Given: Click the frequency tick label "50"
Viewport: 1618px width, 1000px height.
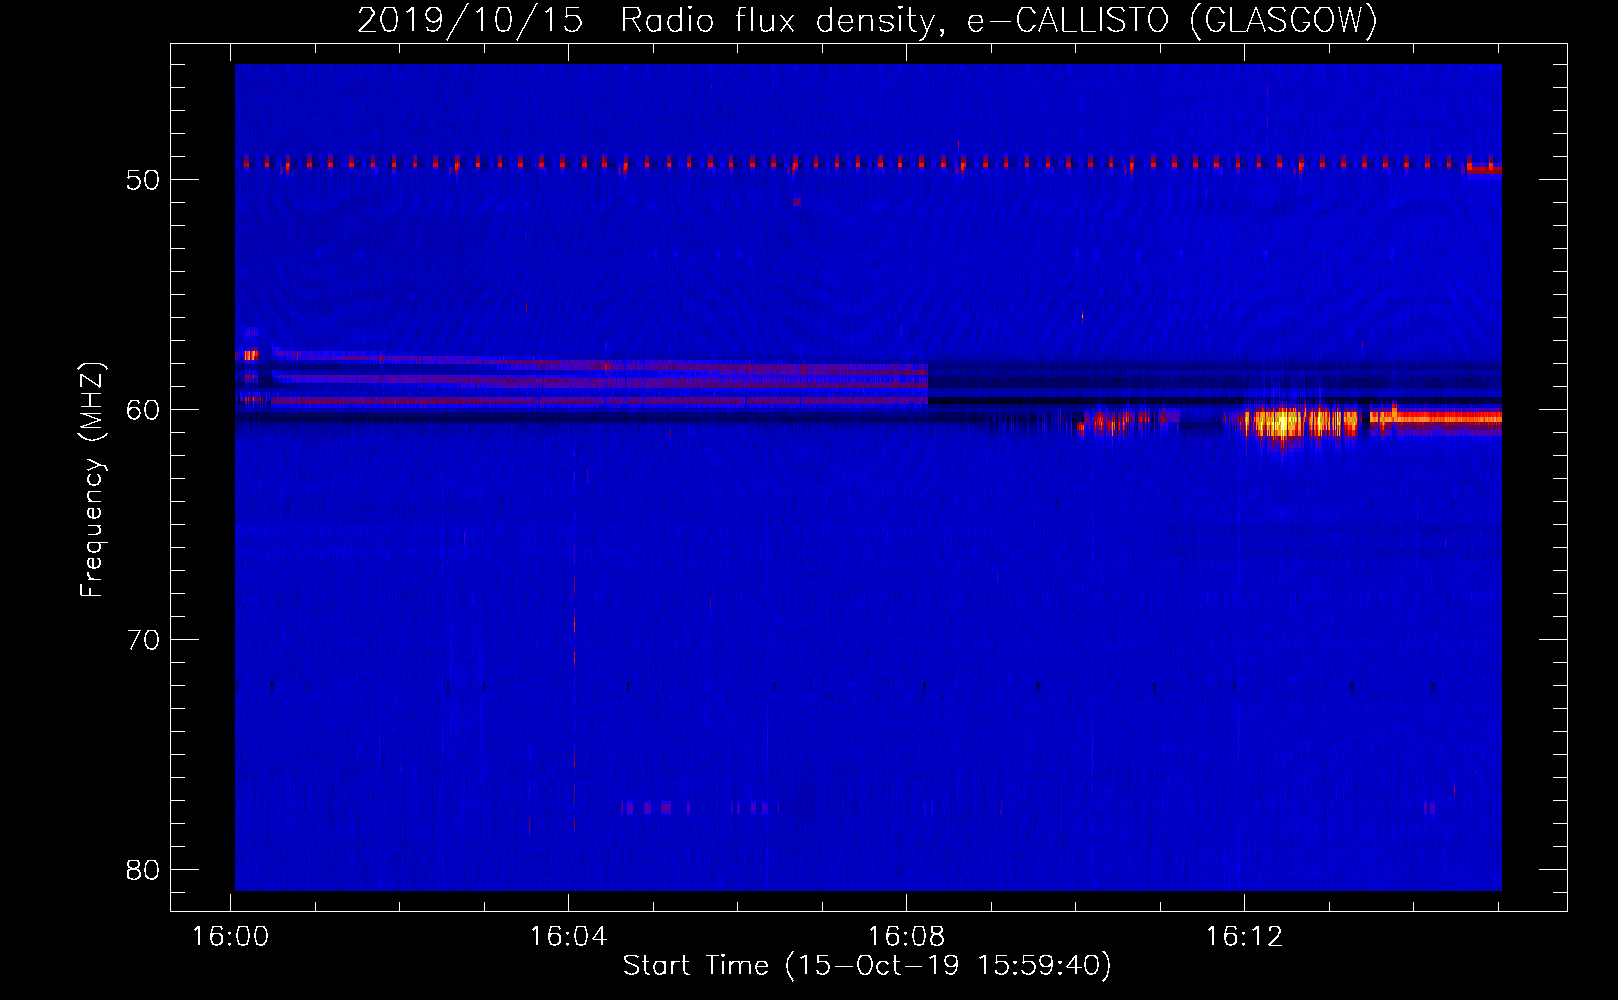Looking at the screenshot, I should pyautogui.click(x=143, y=180).
